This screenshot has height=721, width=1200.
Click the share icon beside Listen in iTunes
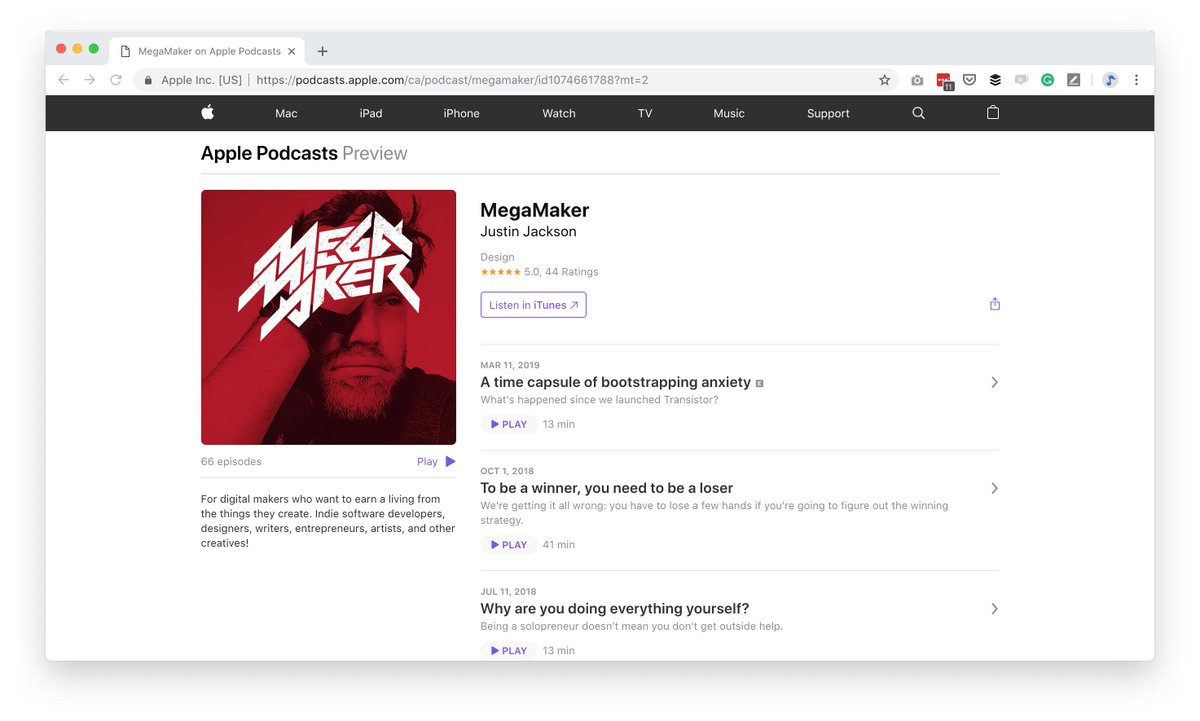tap(994, 304)
